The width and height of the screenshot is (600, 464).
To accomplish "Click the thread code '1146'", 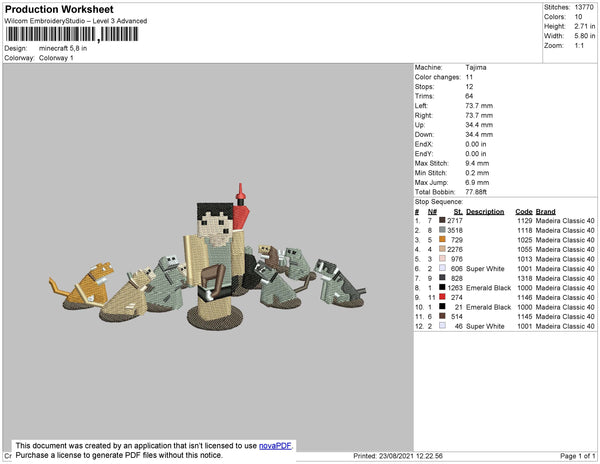I will pyautogui.click(x=525, y=297).
